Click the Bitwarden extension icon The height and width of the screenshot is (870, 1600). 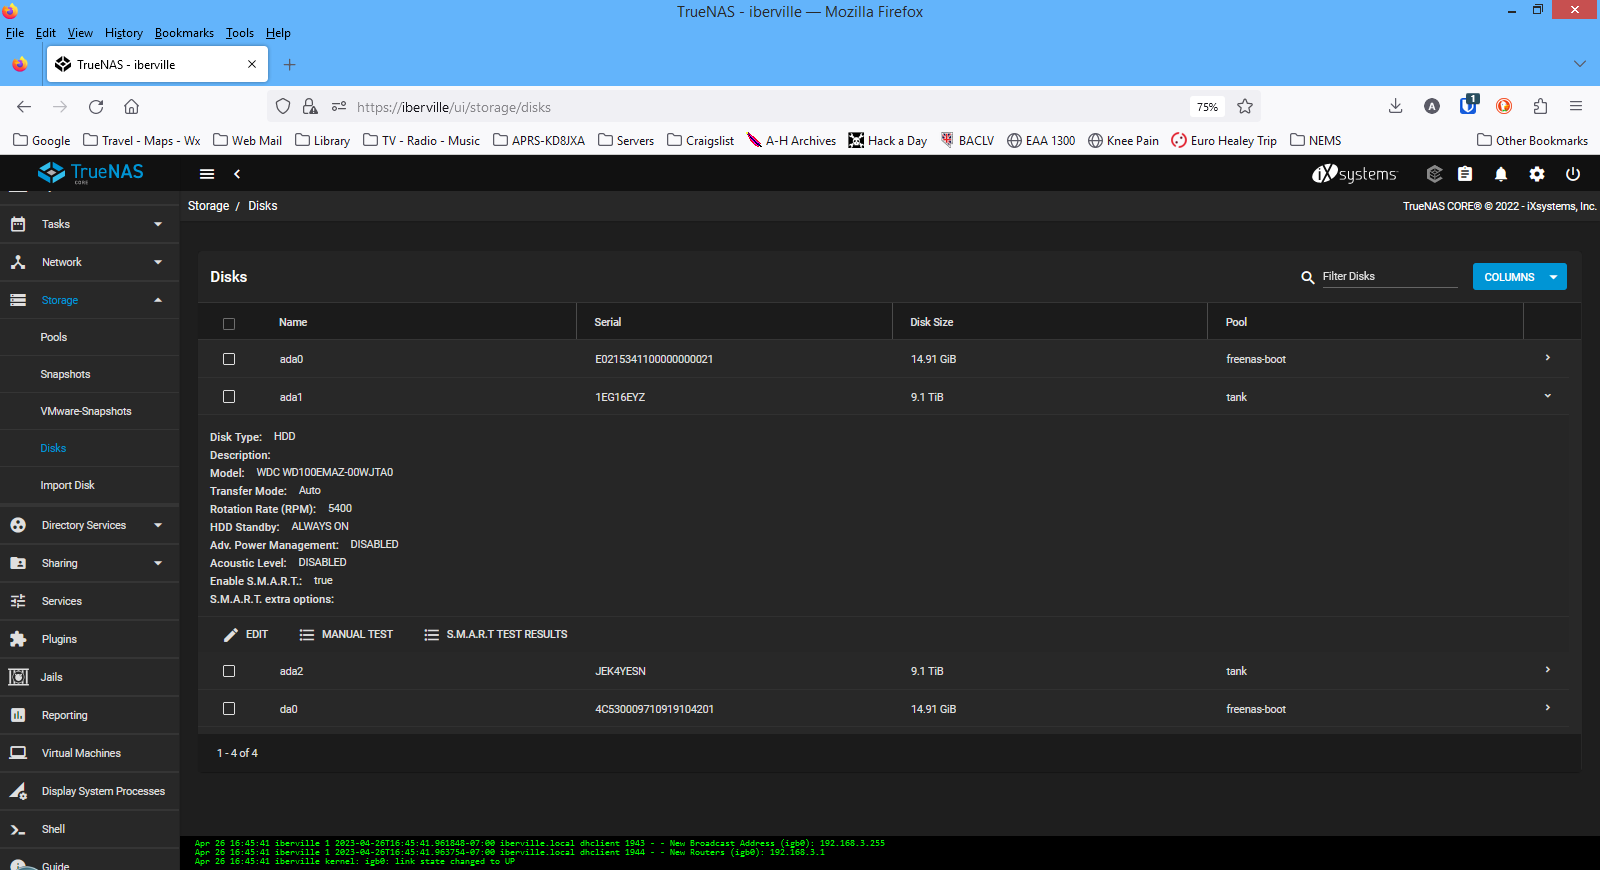pyautogui.click(x=1468, y=104)
